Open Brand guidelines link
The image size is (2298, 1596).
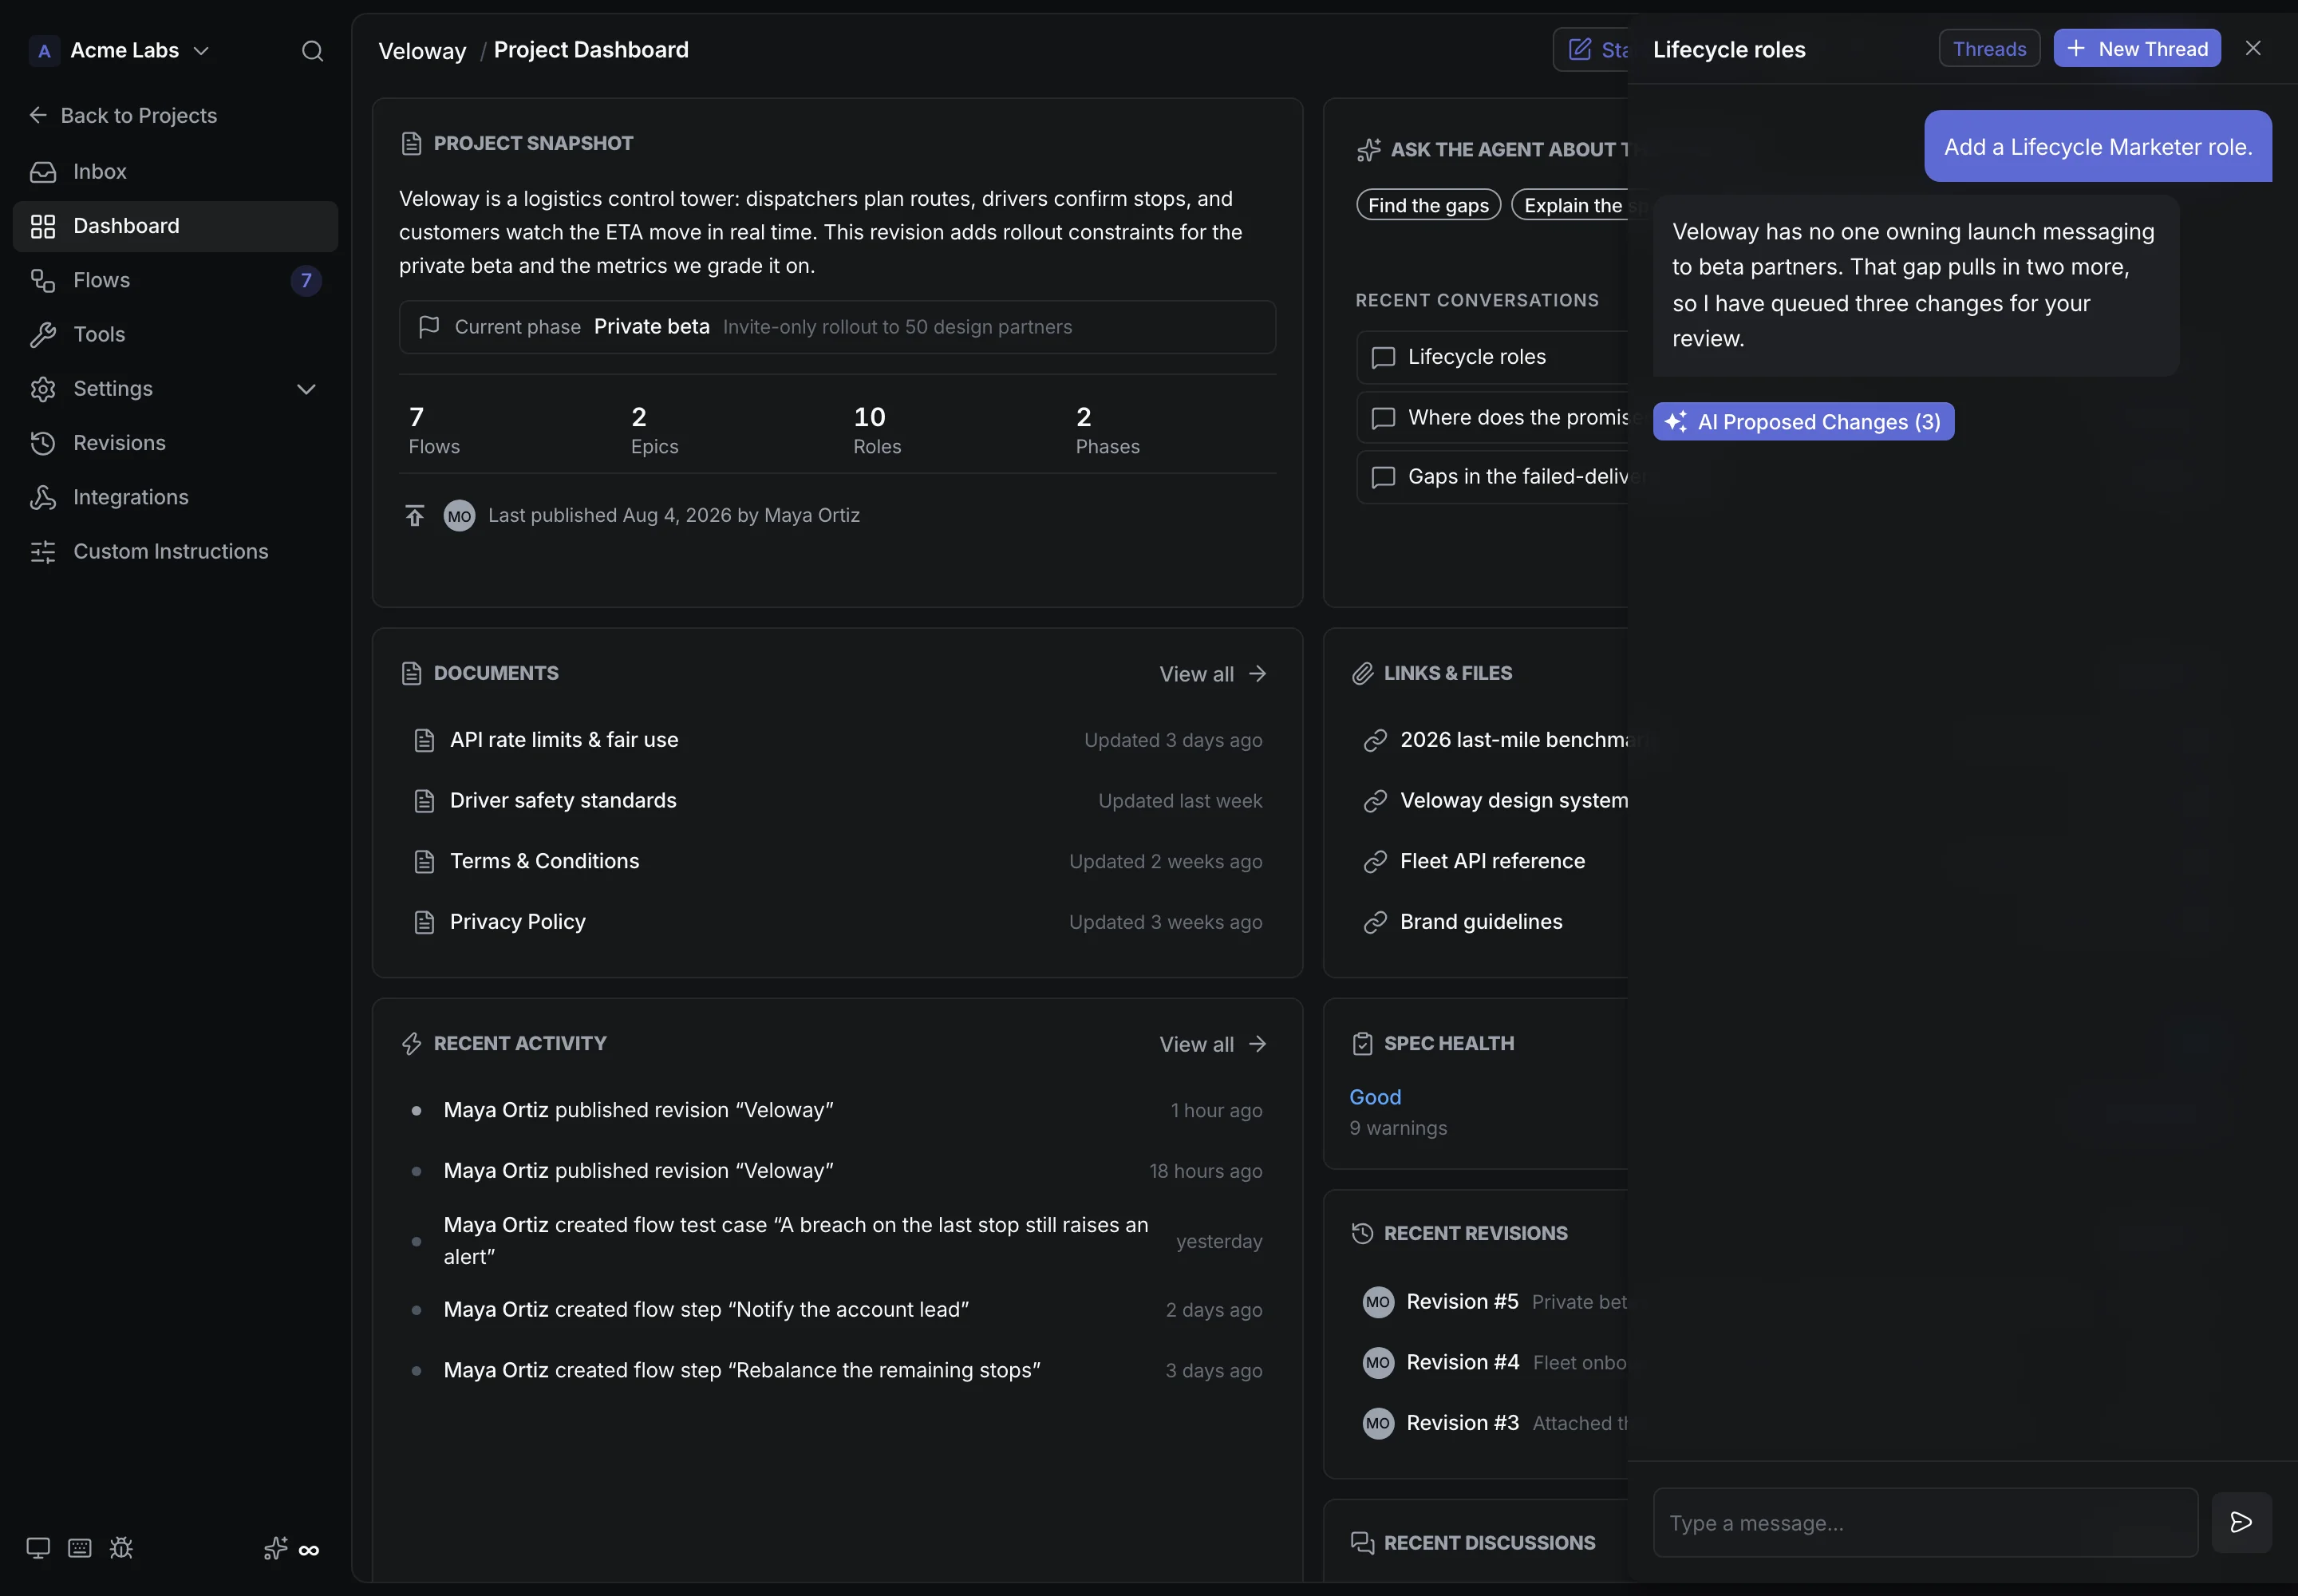coord(1463,922)
